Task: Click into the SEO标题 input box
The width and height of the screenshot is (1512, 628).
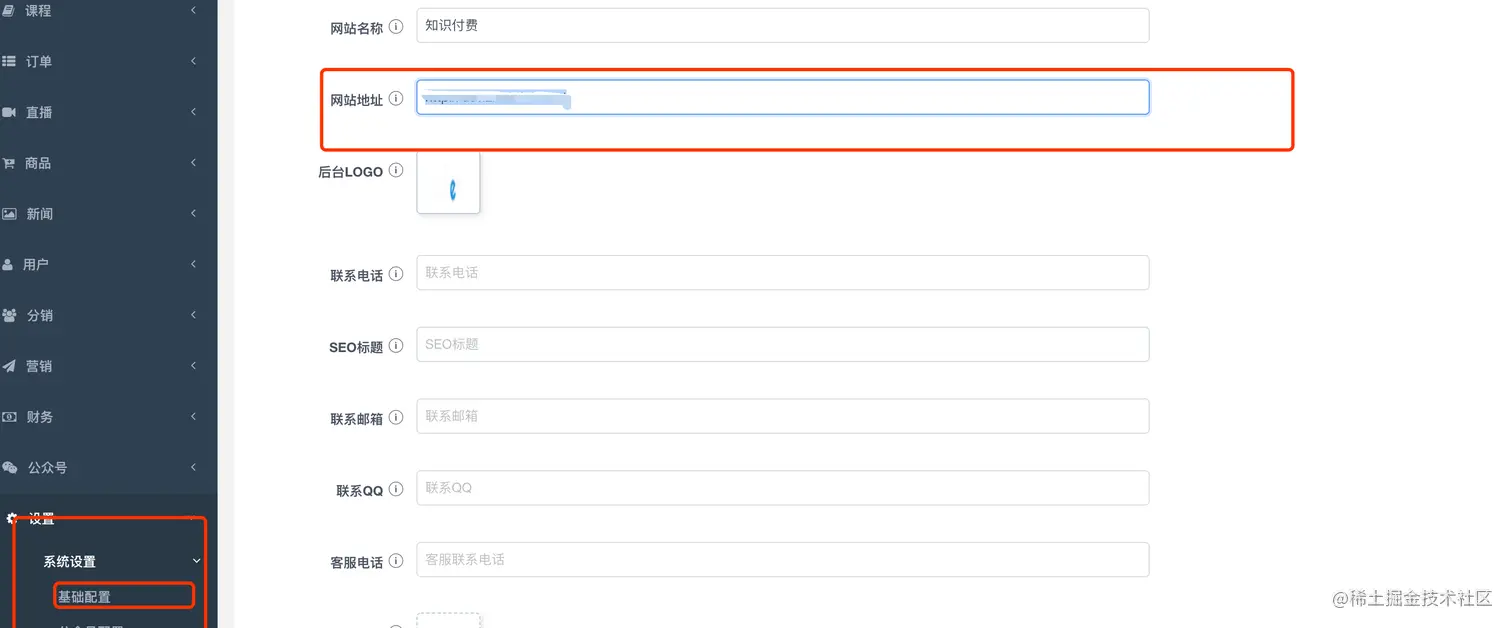Action: click(782, 345)
